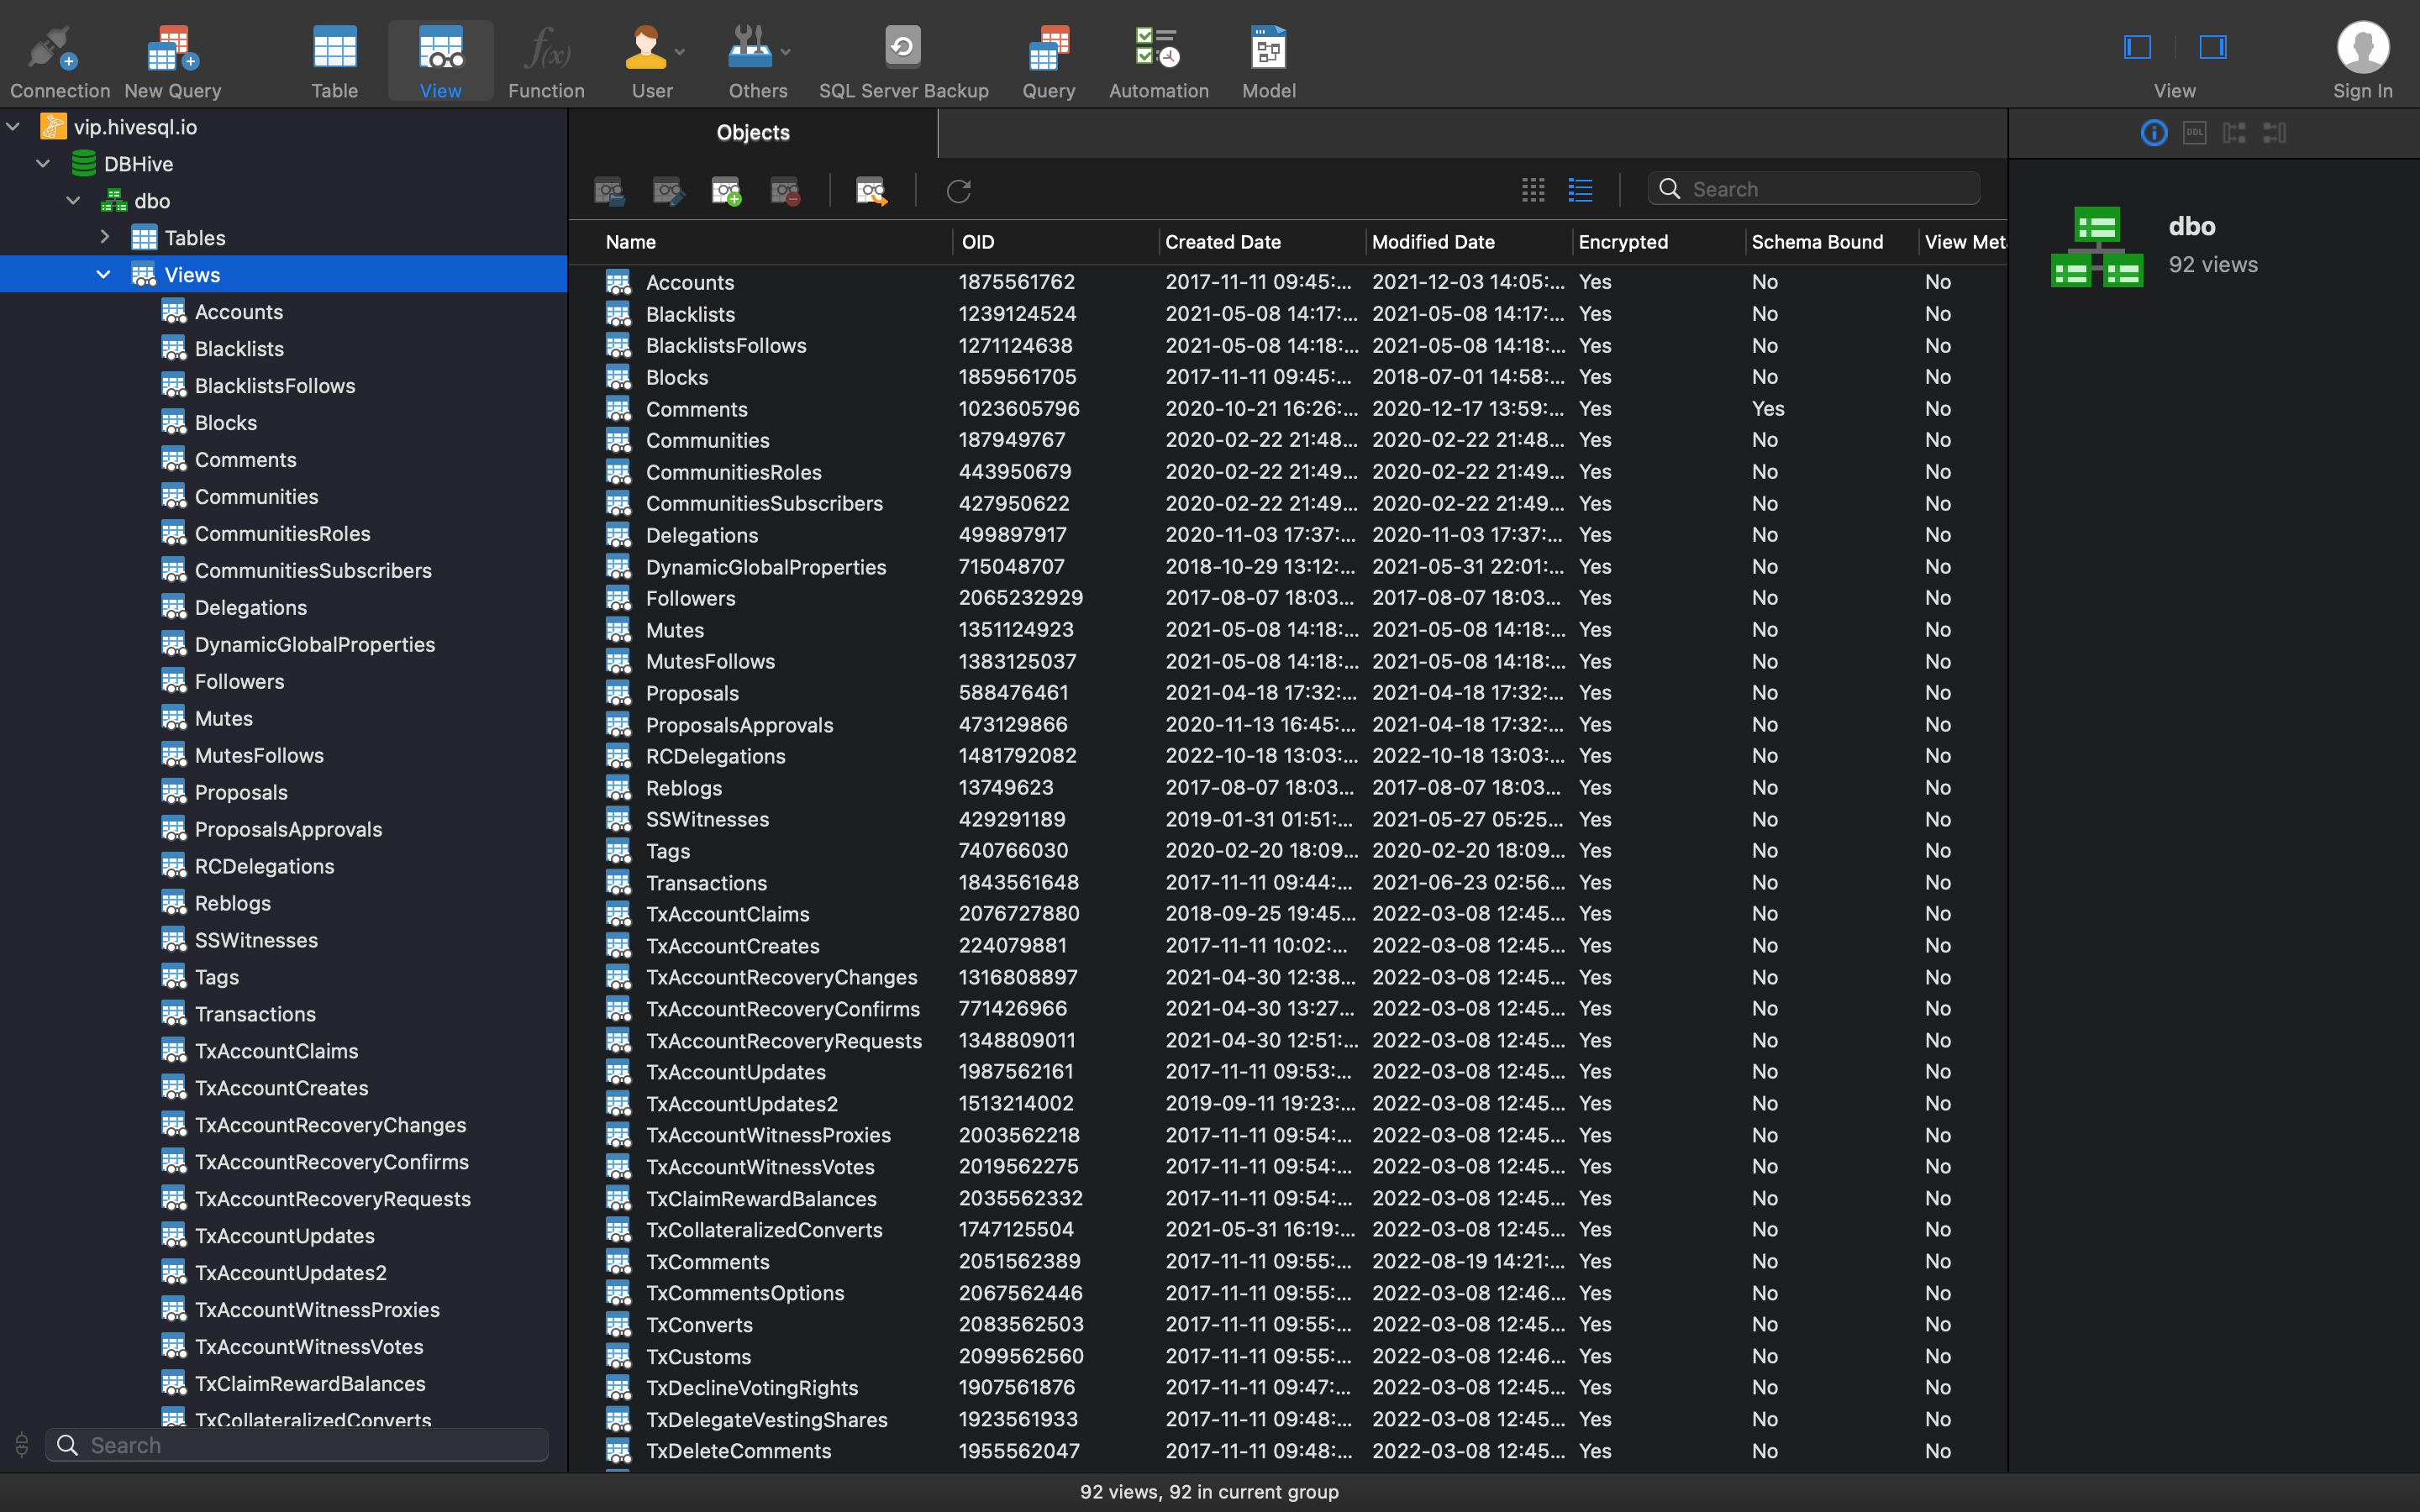Toggle the right information pane
The height and width of the screenshot is (1512, 2420).
pos(2212,47)
